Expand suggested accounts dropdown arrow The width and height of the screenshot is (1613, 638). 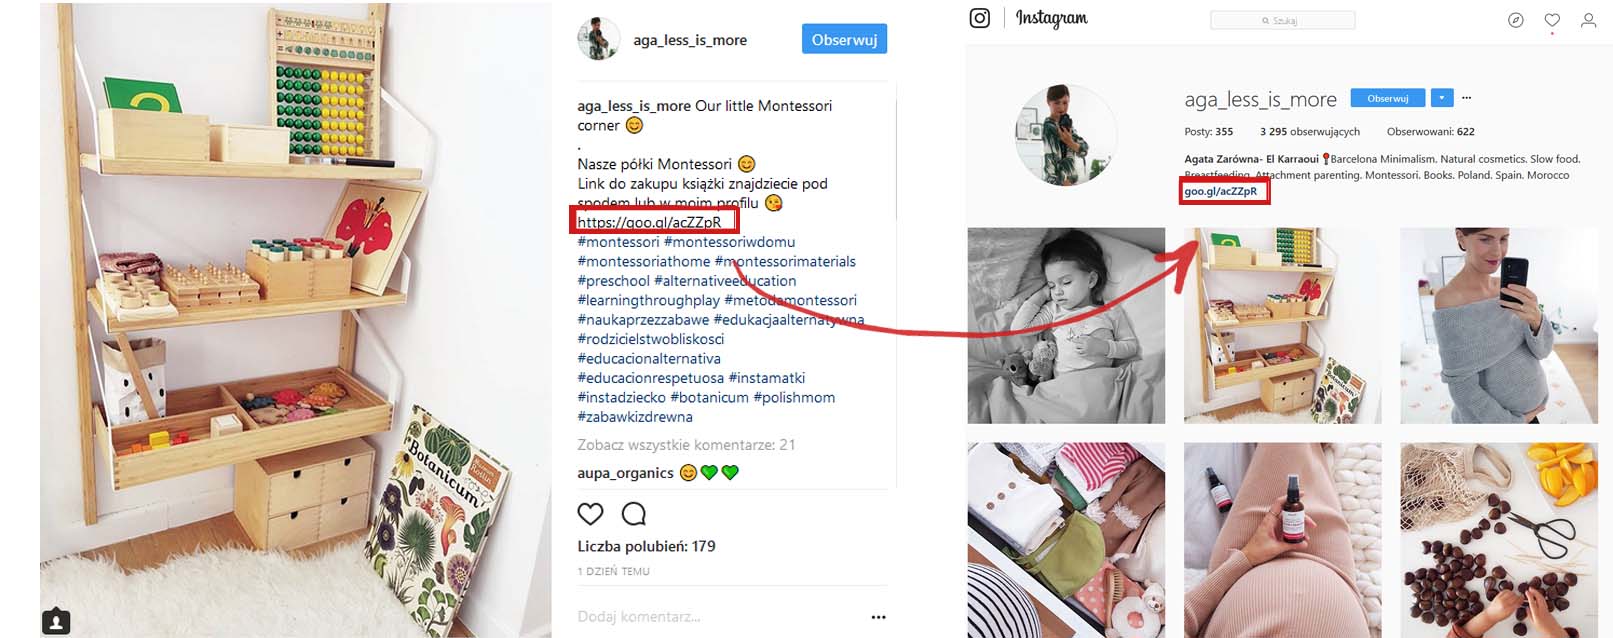[1441, 98]
